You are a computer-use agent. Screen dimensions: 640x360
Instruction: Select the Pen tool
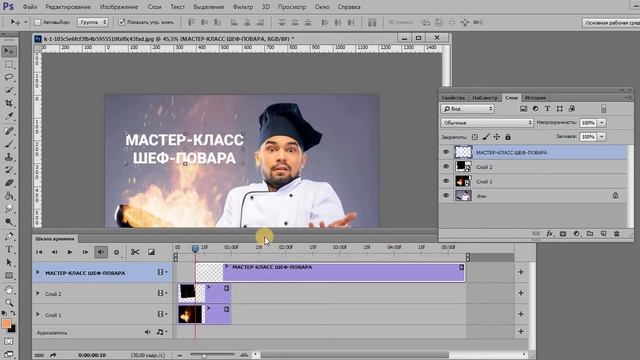tap(9, 236)
